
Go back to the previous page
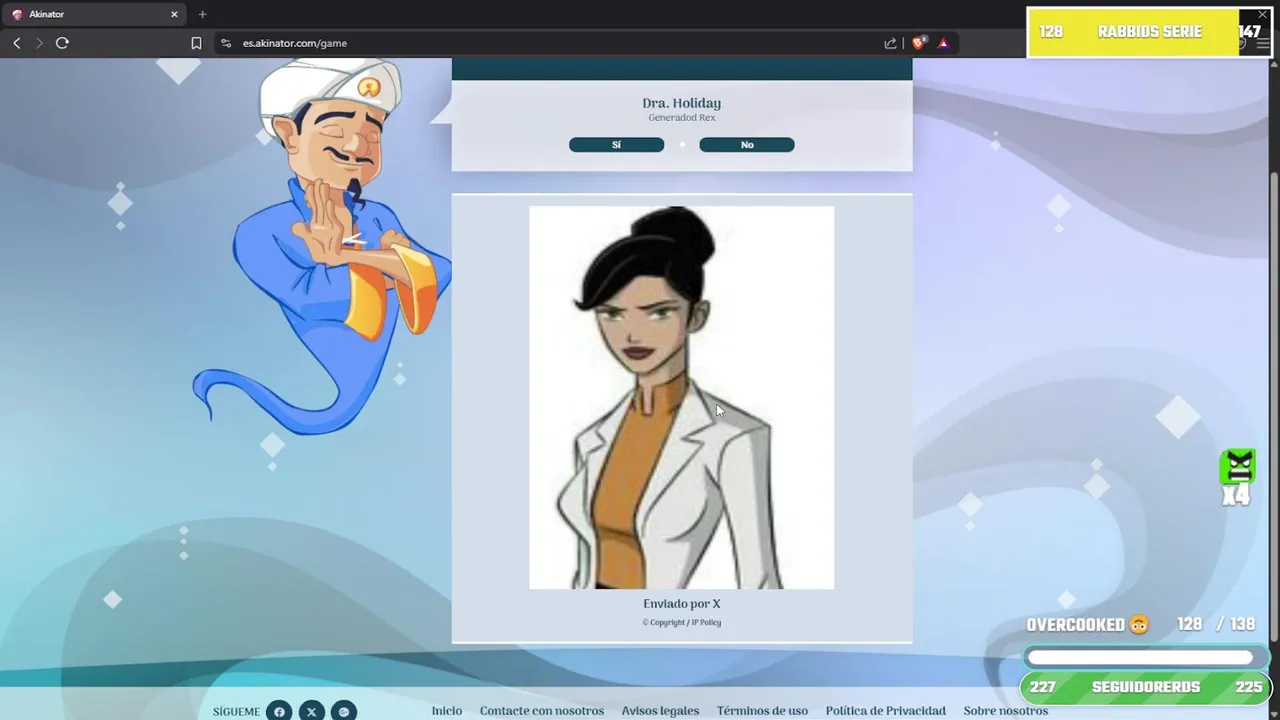tap(17, 43)
